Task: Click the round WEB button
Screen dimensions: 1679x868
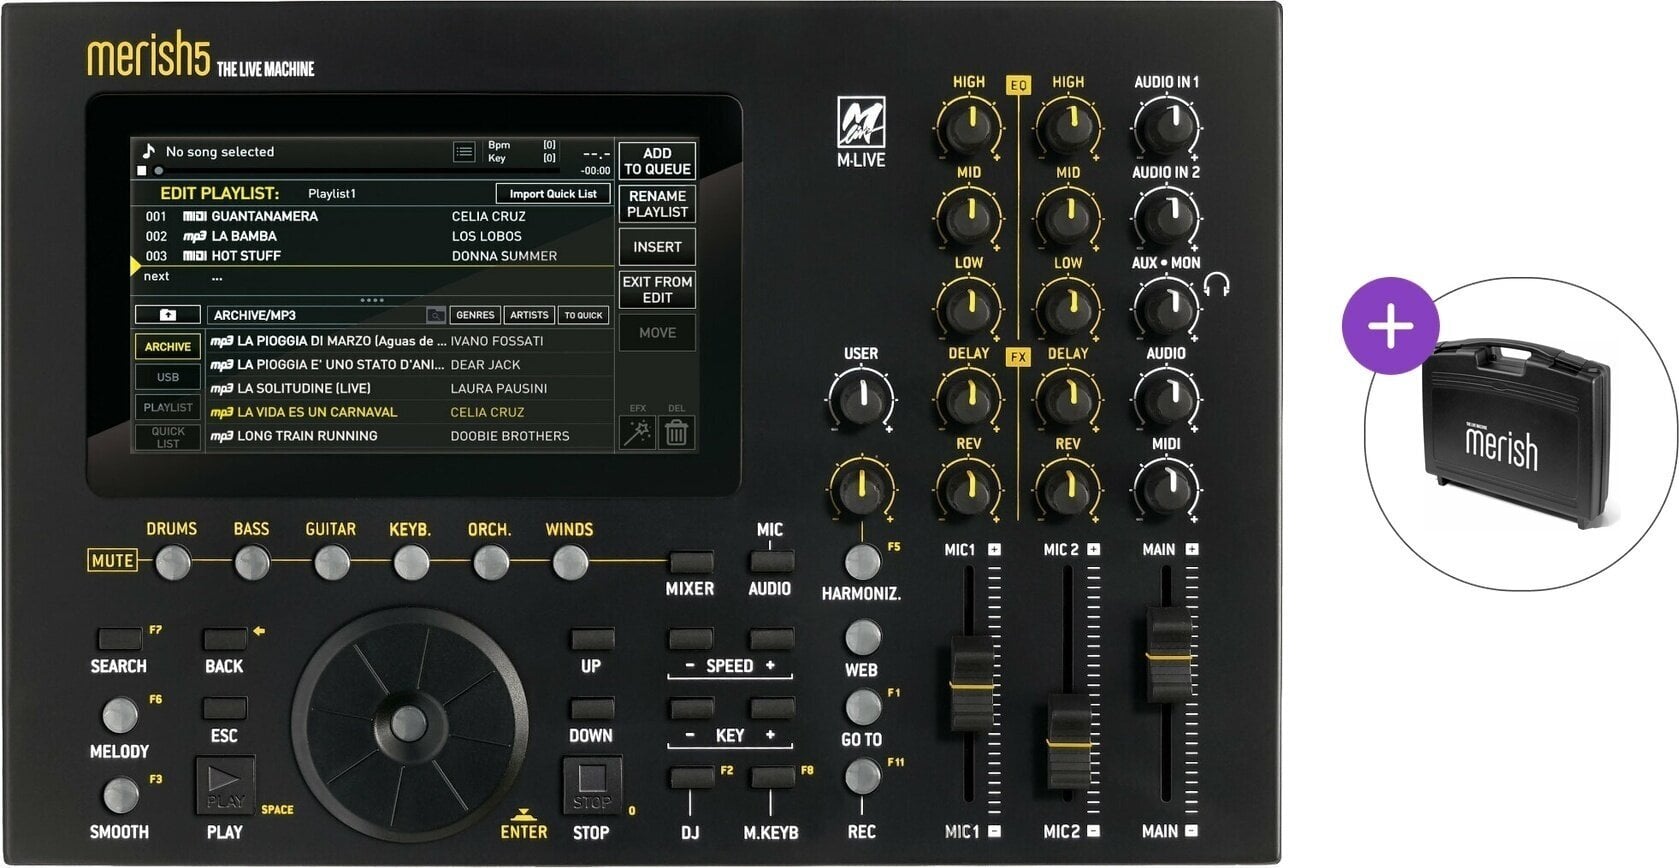Action: click(x=862, y=637)
